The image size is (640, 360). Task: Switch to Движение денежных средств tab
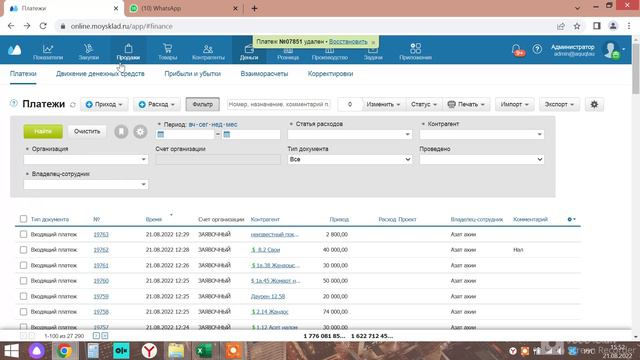100,74
